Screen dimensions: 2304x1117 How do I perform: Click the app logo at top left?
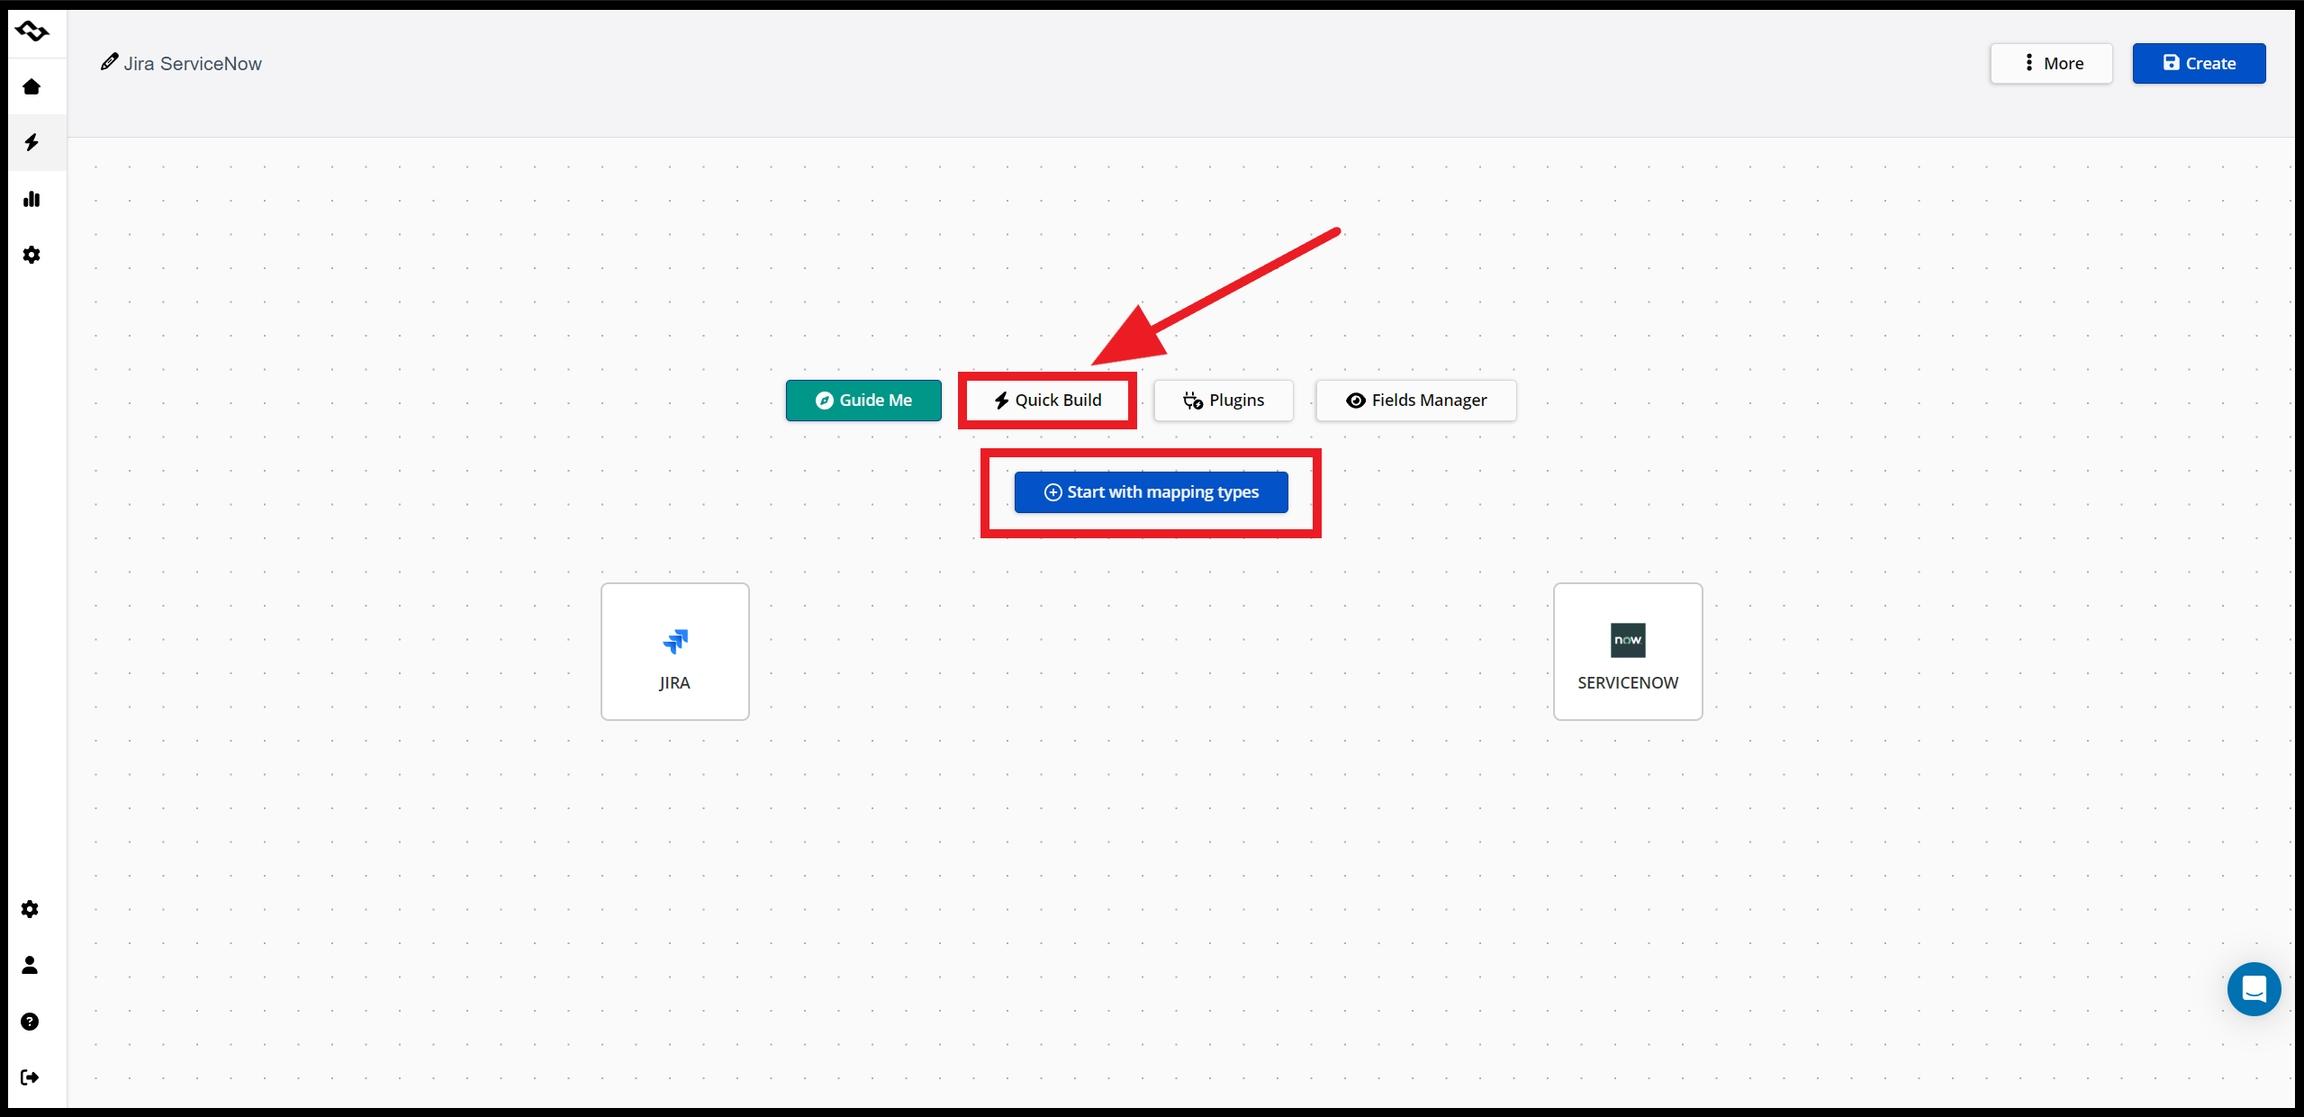point(32,32)
